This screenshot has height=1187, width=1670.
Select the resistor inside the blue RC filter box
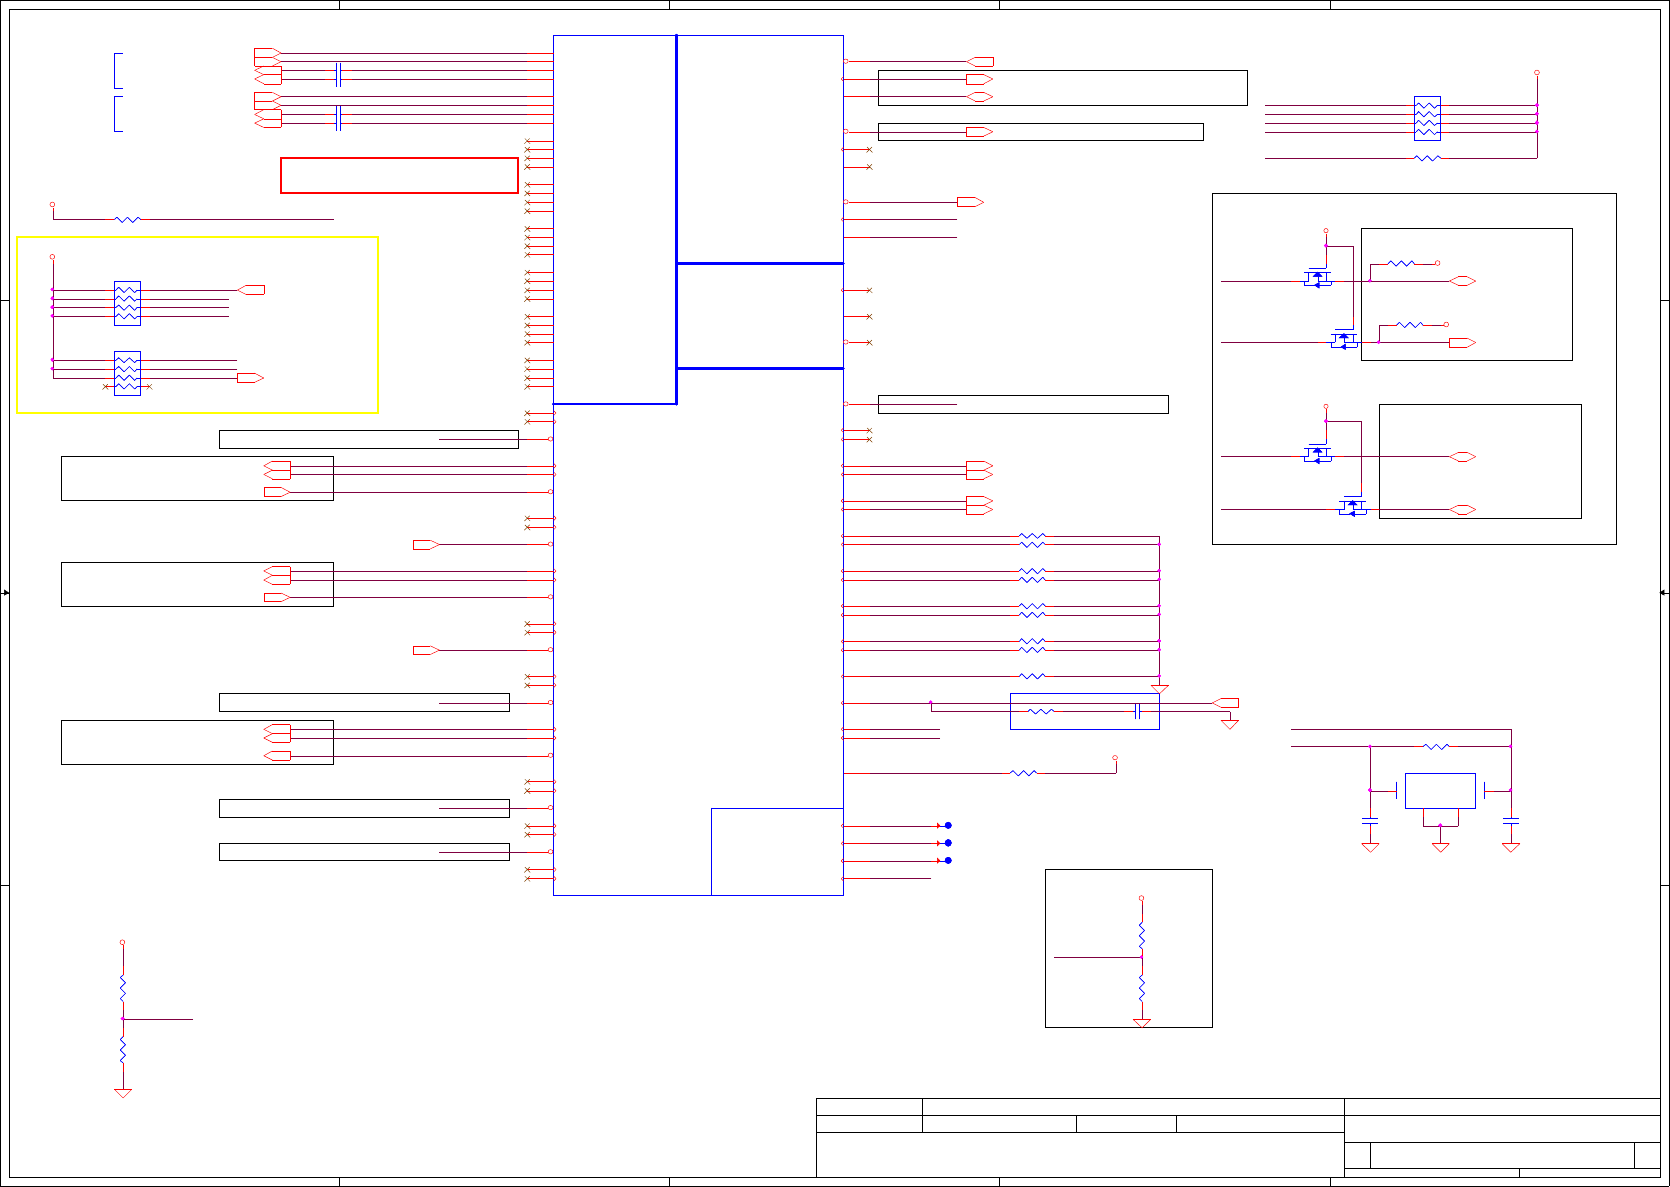1041,712
